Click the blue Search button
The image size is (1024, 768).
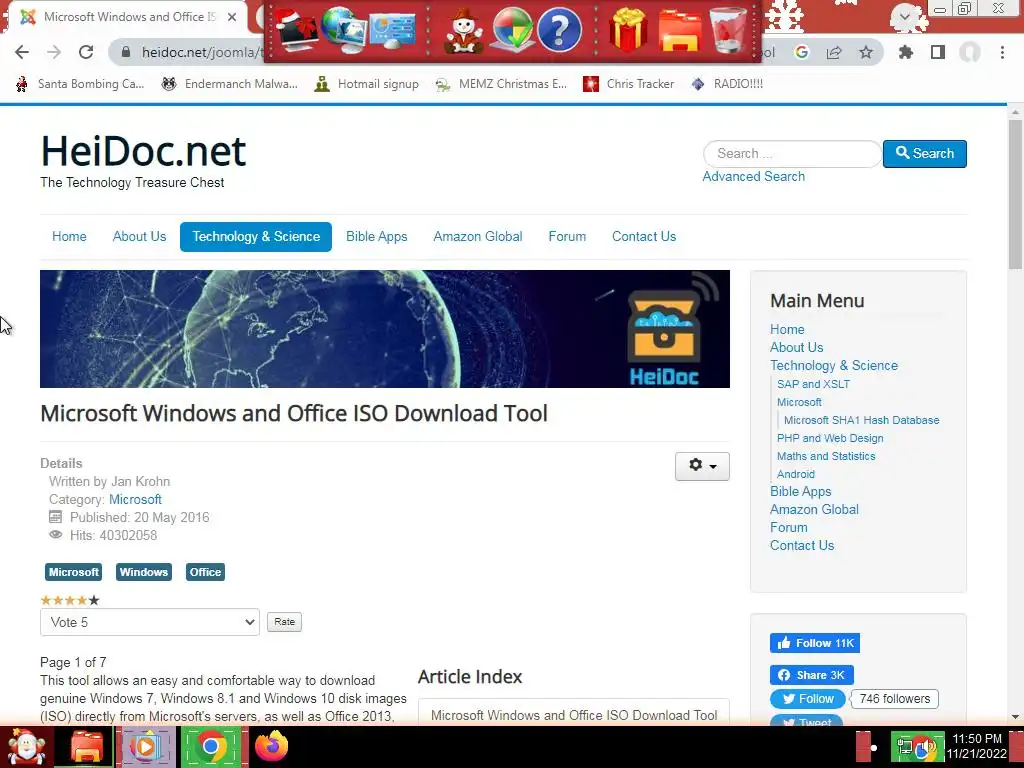[924, 153]
